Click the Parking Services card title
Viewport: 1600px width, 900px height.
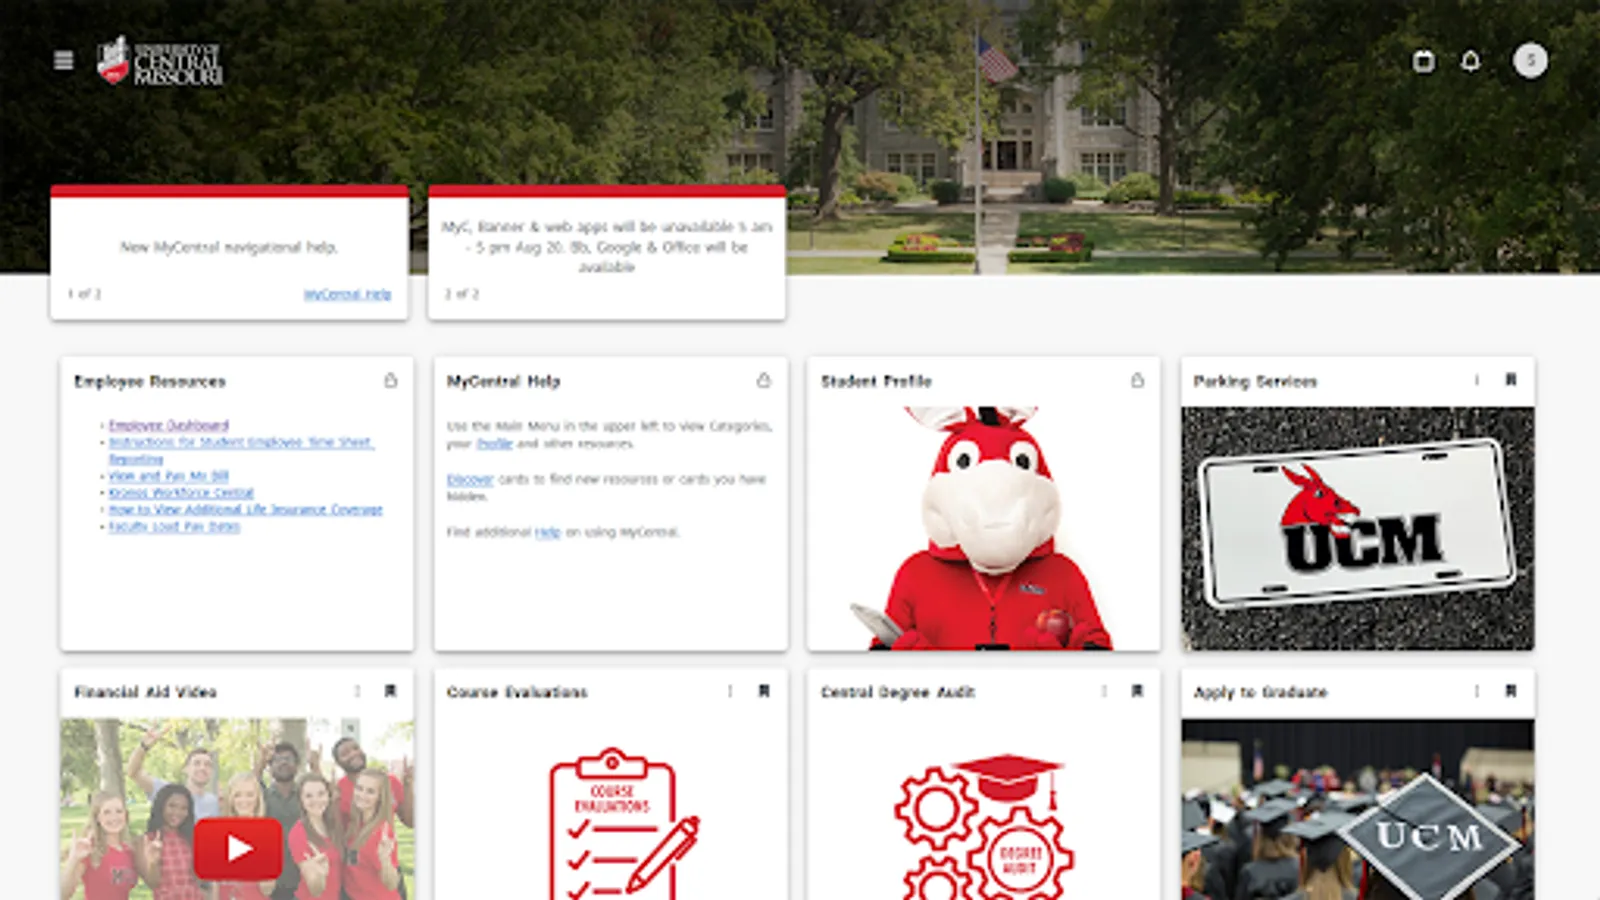pyautogui.click(x=1255, y=381)
